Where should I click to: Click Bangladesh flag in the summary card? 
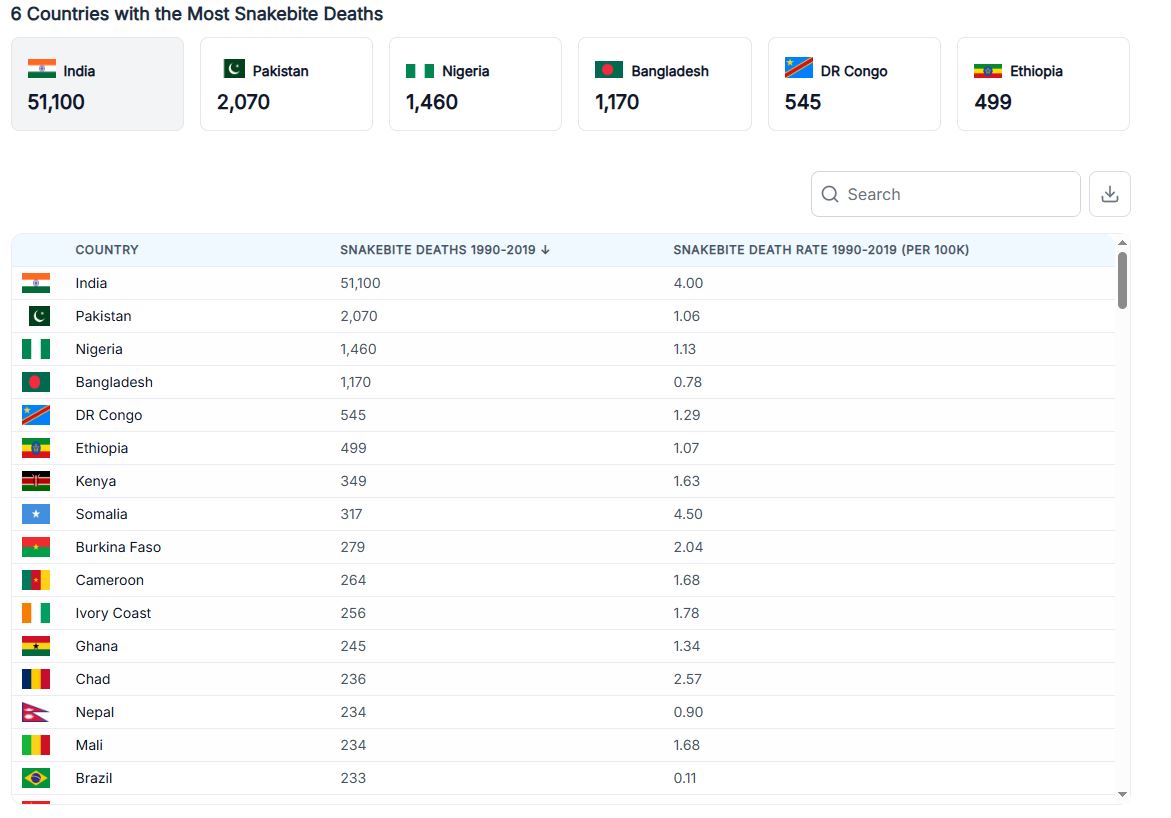click(609, 69)
